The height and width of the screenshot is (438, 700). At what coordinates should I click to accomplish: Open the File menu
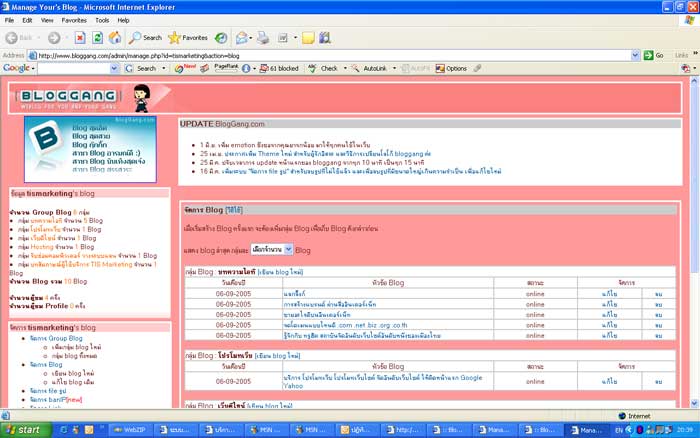coord(9,20)
